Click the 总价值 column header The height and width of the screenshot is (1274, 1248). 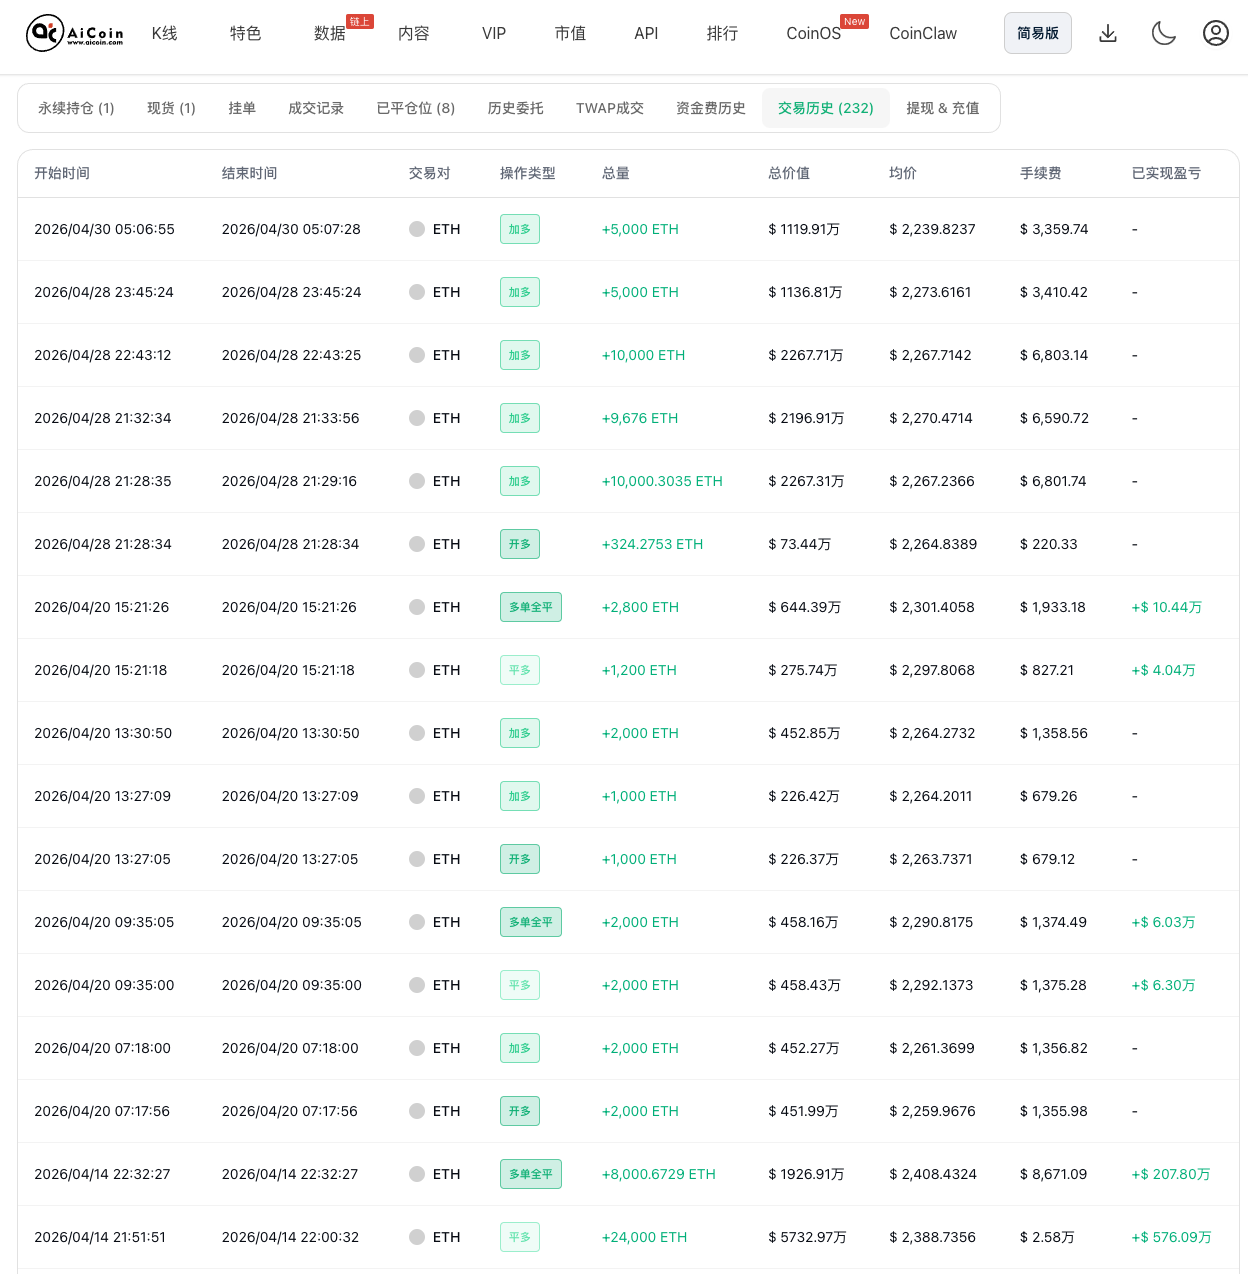789,173
